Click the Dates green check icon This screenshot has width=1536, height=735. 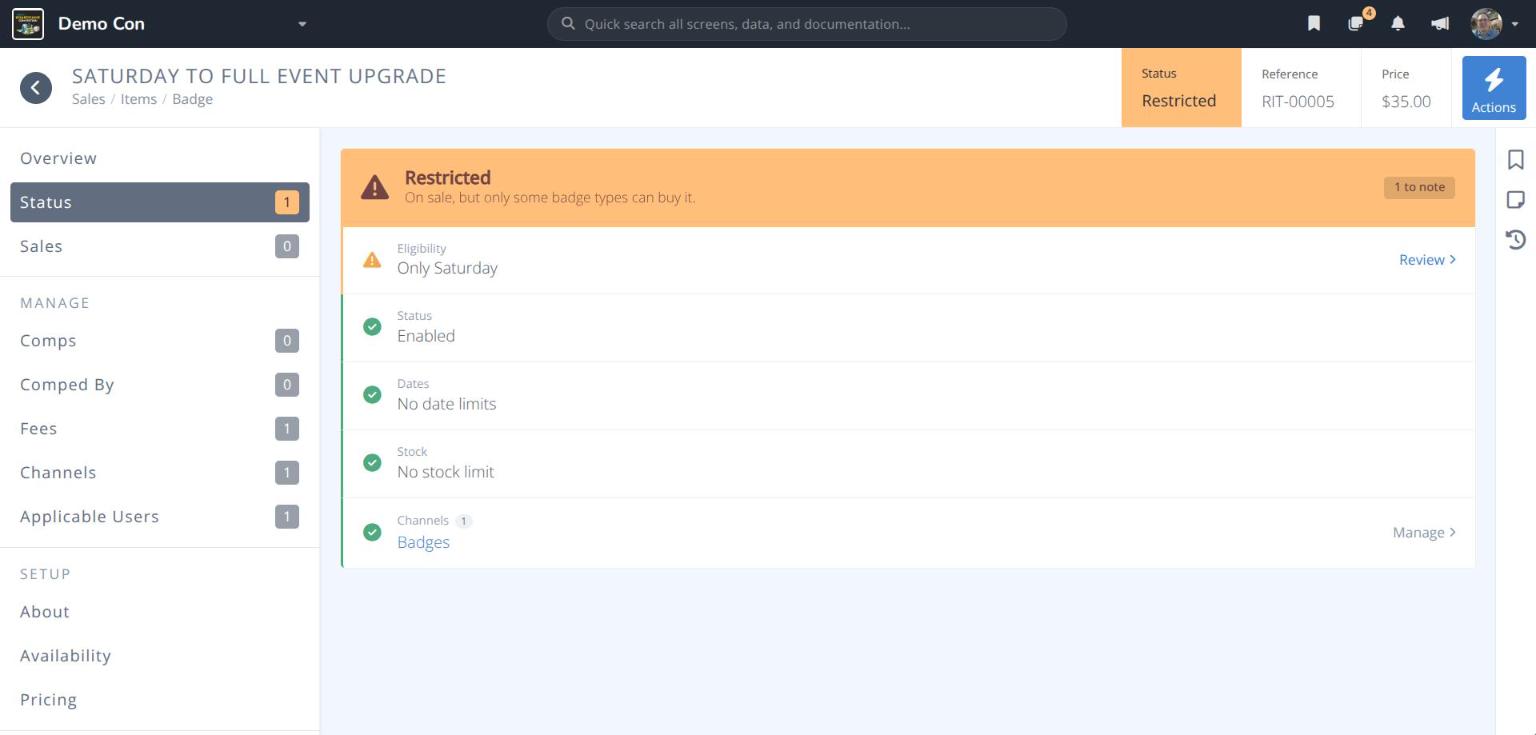point(372,395)
